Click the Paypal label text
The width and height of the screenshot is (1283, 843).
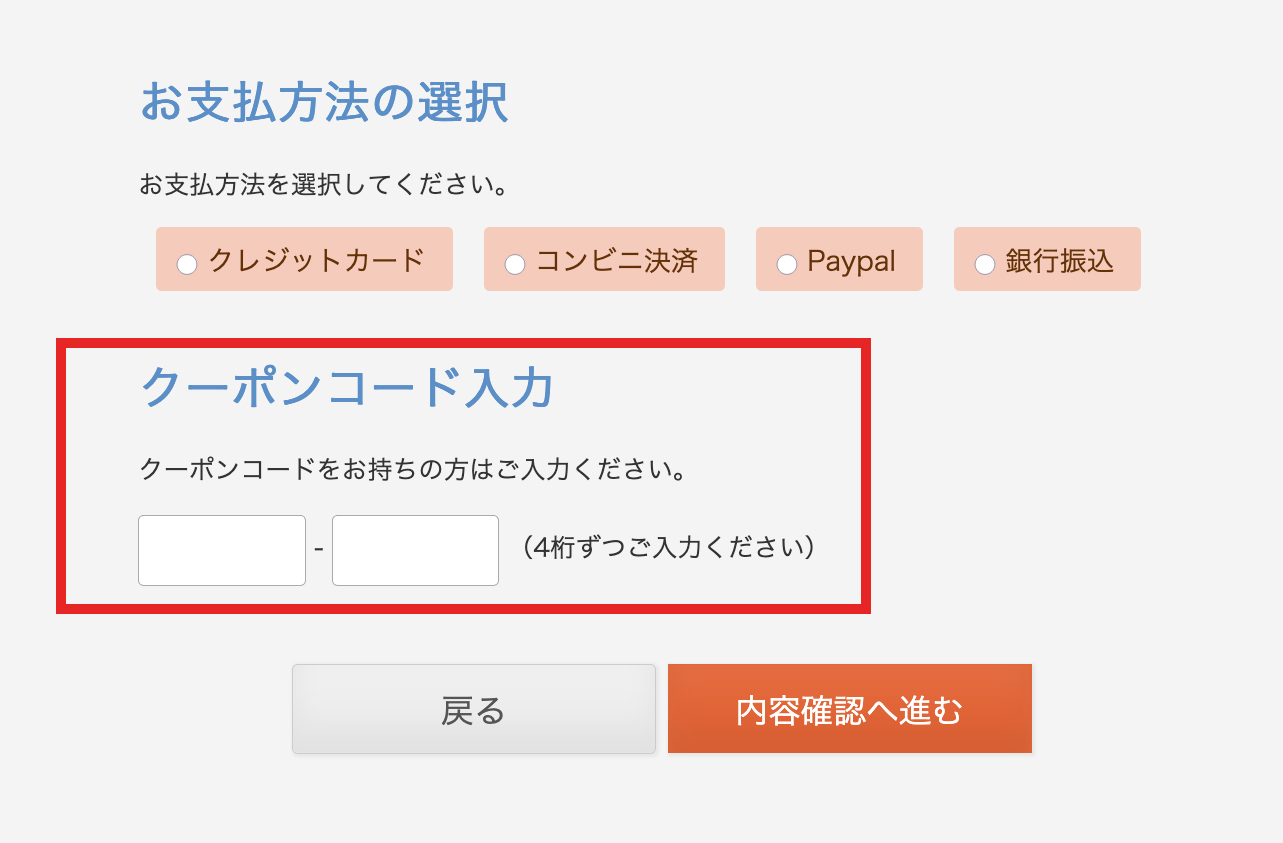851,261
